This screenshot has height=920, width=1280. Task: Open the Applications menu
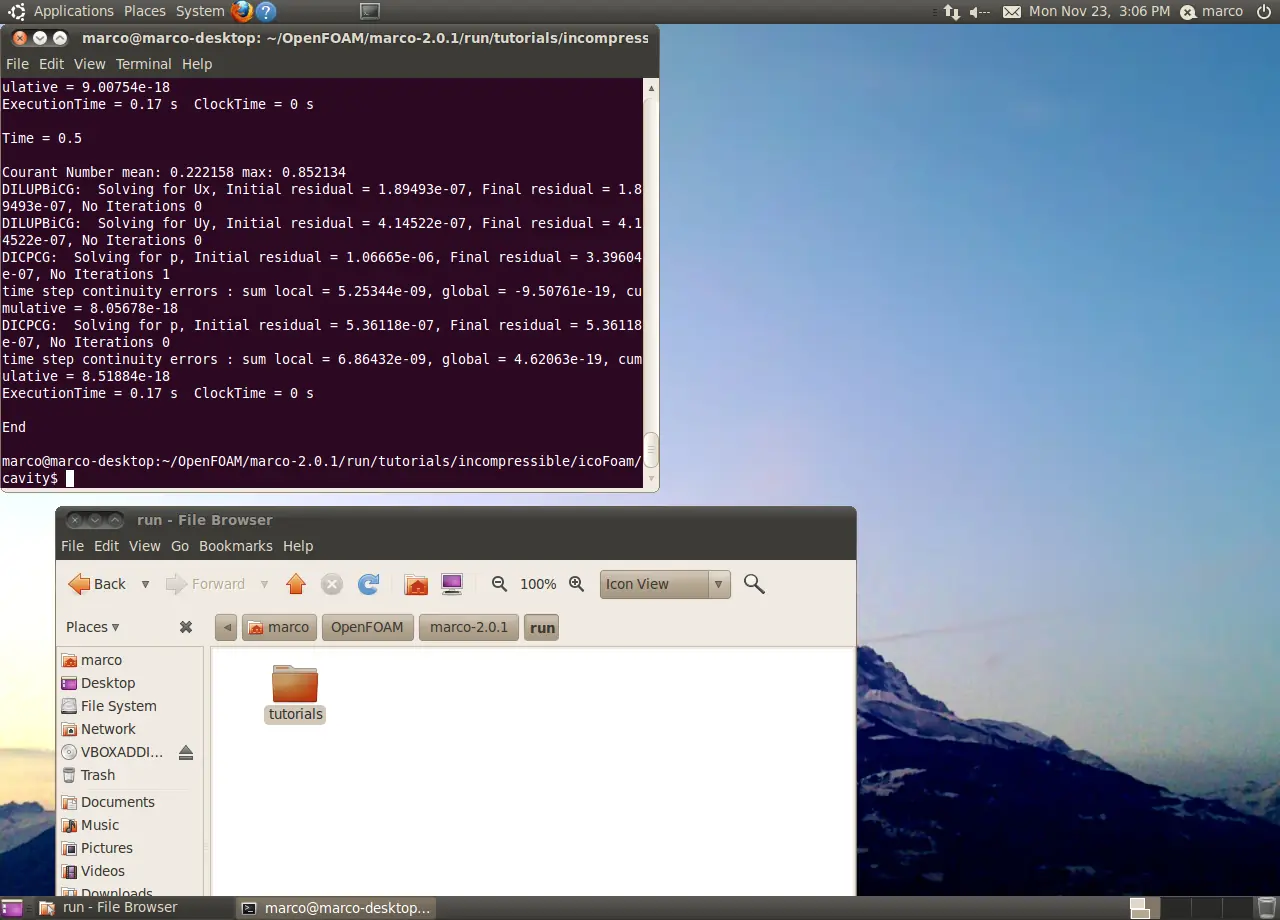(x=73, y=12)
